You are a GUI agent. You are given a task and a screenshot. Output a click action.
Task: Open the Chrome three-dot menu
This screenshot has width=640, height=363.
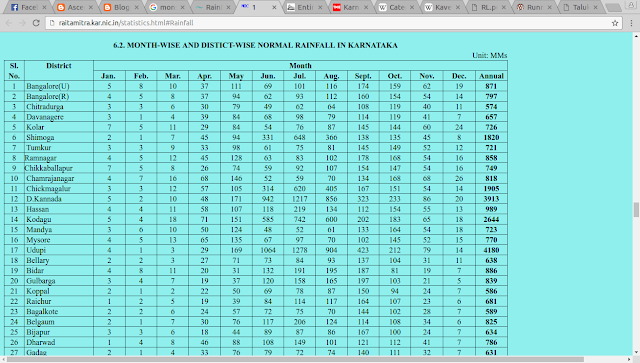(631, 23)
